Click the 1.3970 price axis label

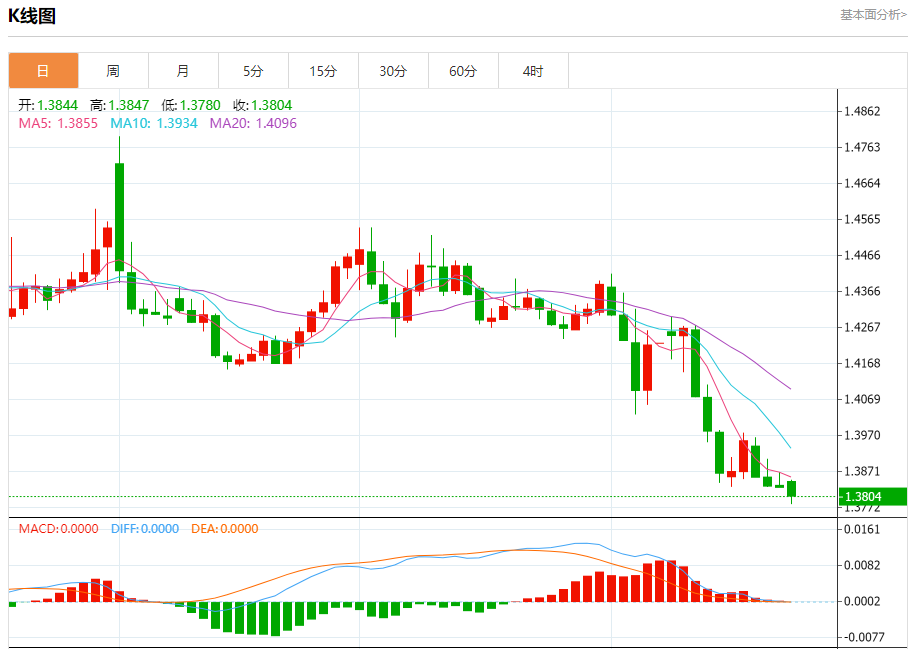[x=862, y=435]
